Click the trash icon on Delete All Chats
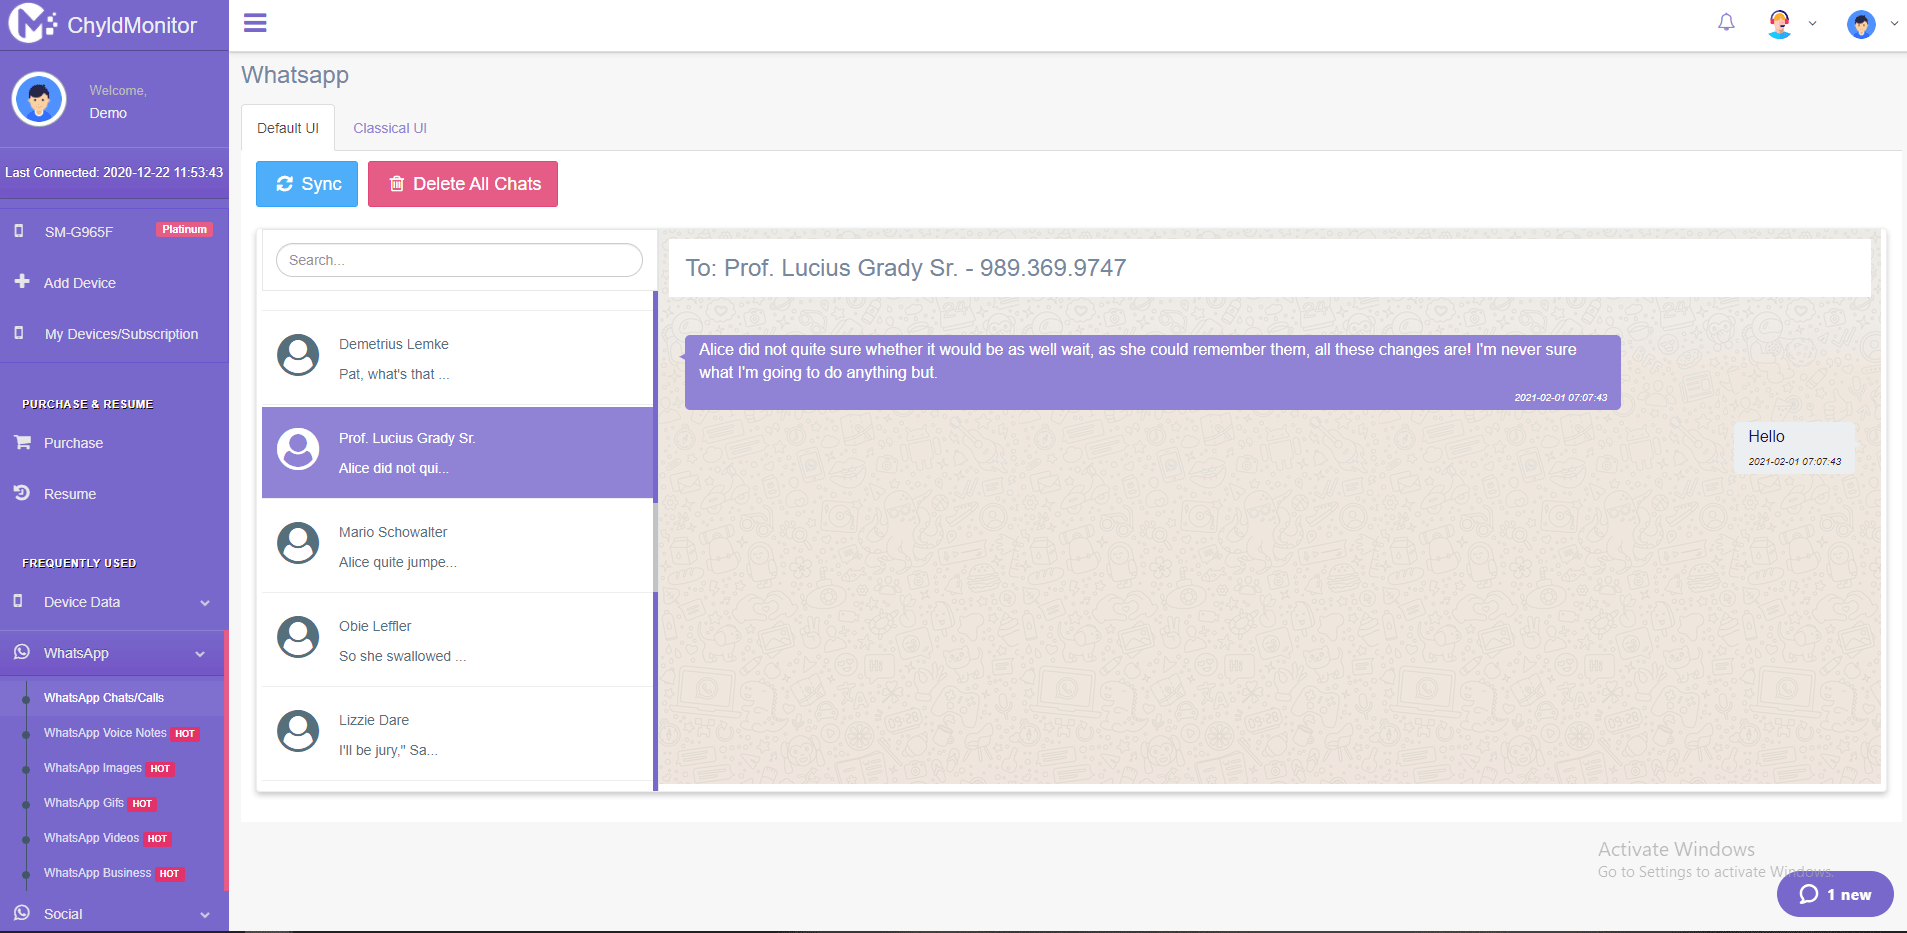 tap(397, 184)
